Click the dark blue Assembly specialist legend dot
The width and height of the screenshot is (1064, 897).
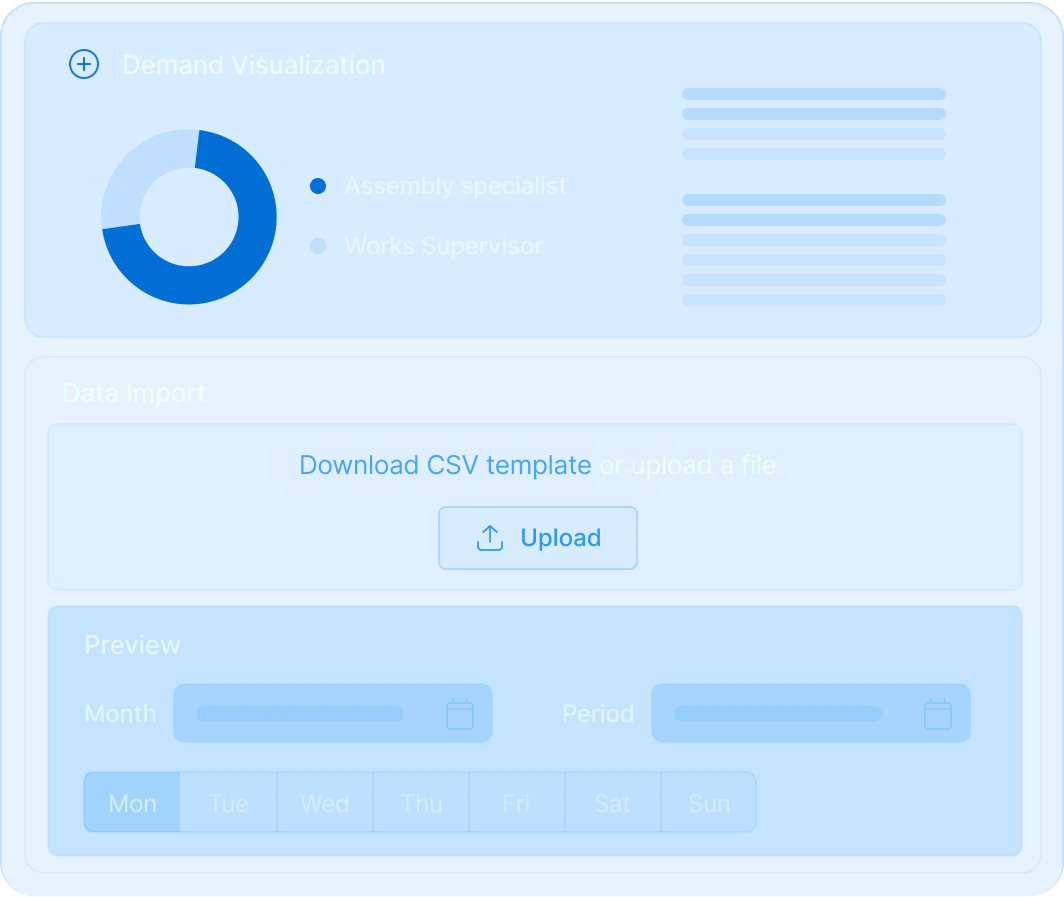[318, 186]
